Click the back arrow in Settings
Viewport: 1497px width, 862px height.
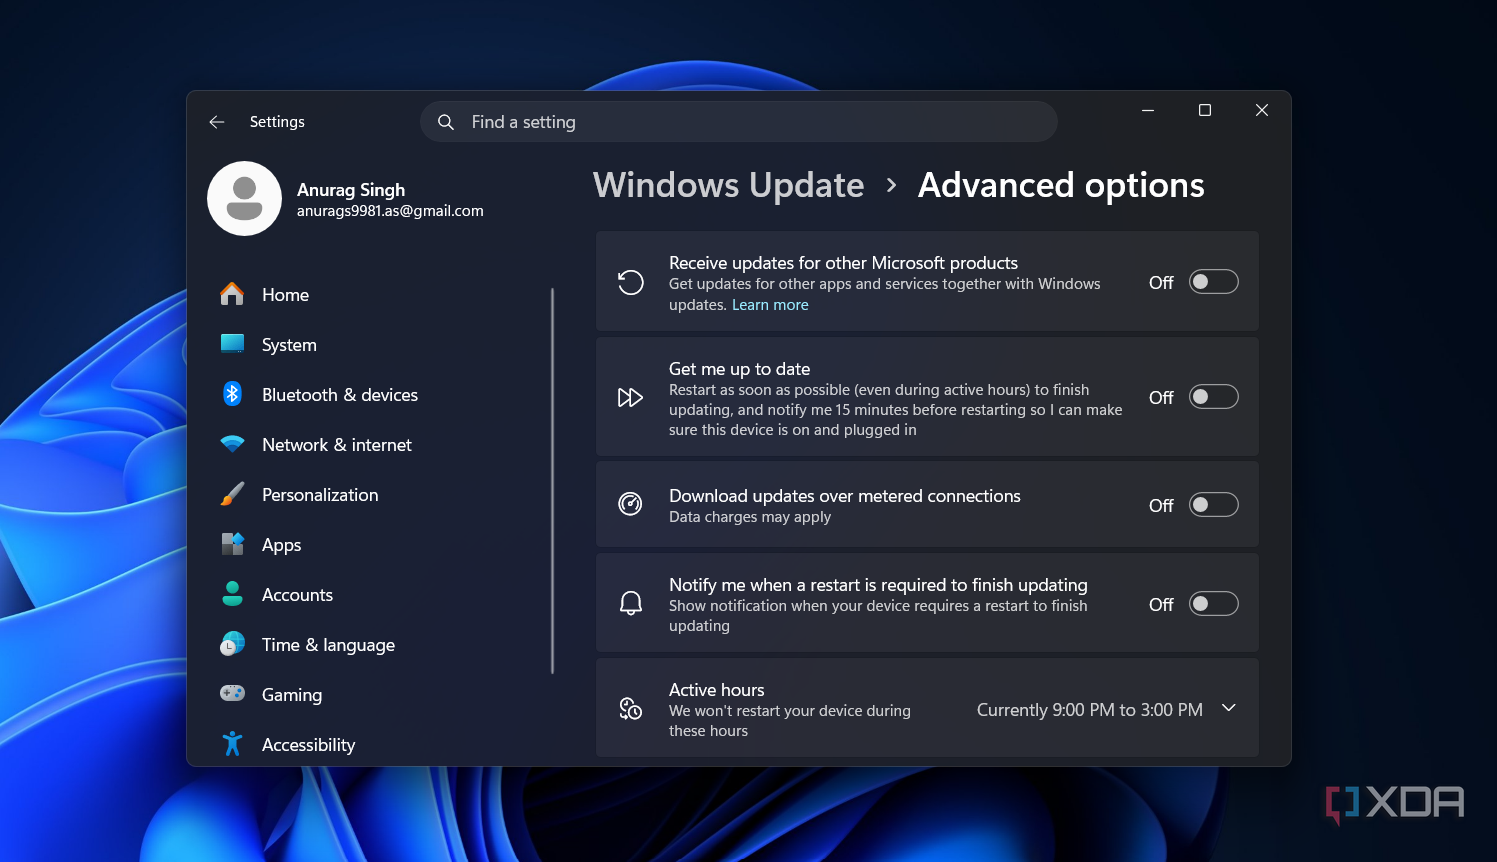coord(216,122)
